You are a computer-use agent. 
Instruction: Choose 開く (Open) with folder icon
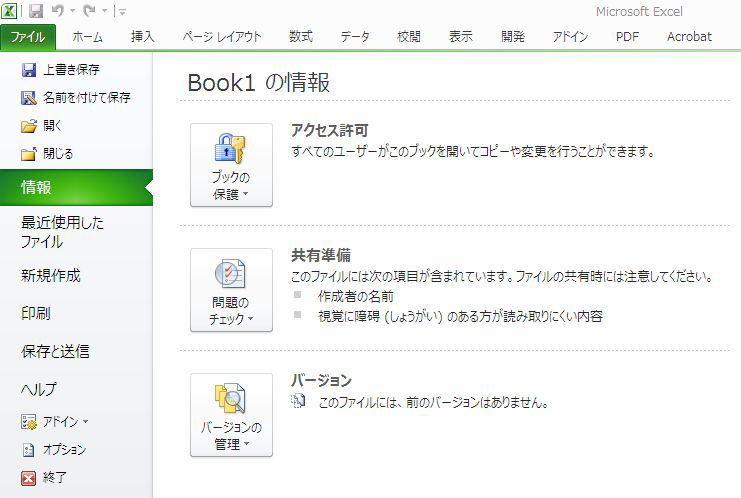(42, 126)
